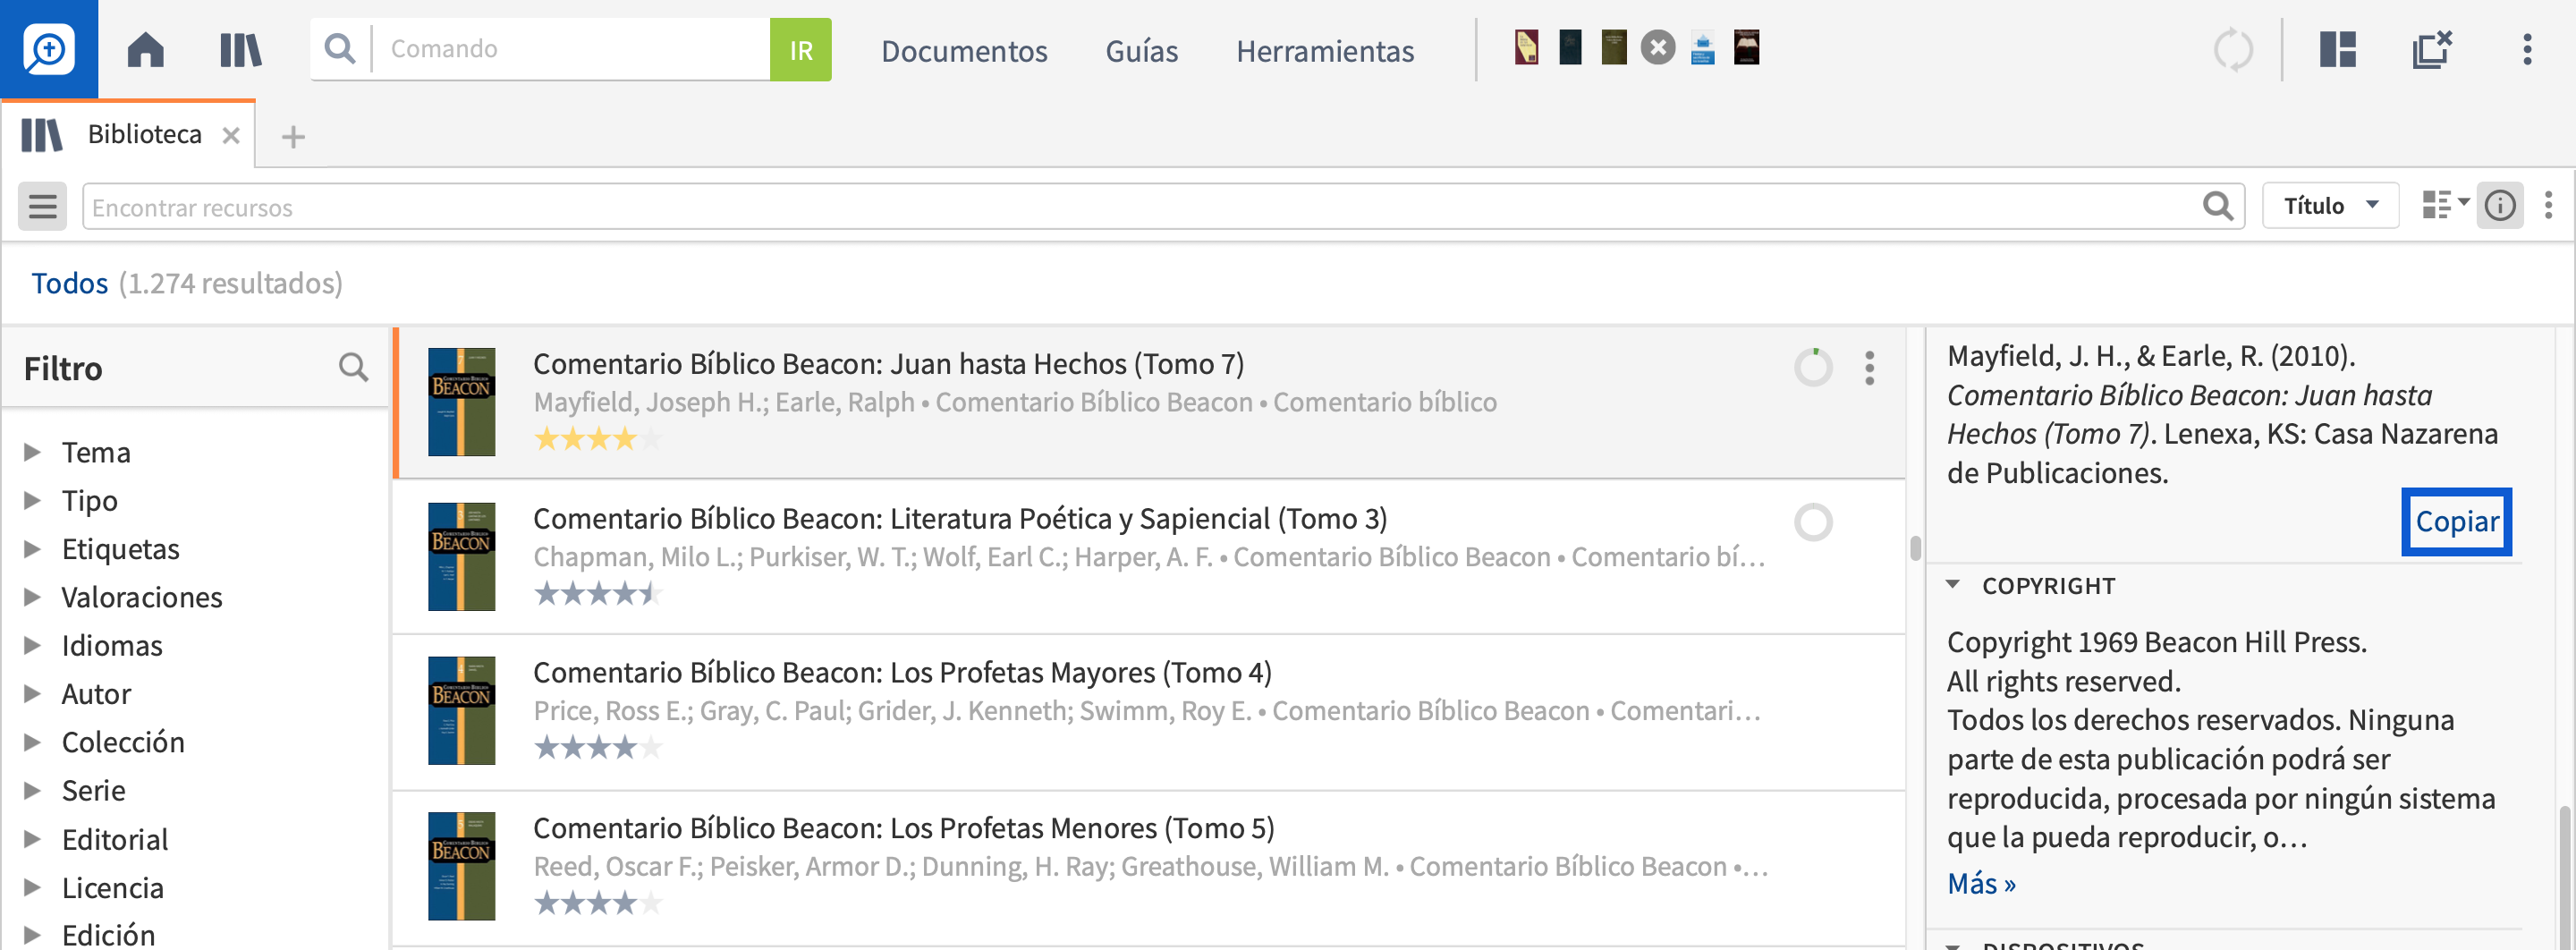This screenshot has width=2576, height=950.
Task: Close the Biblioteca tab
Action: 231,135
